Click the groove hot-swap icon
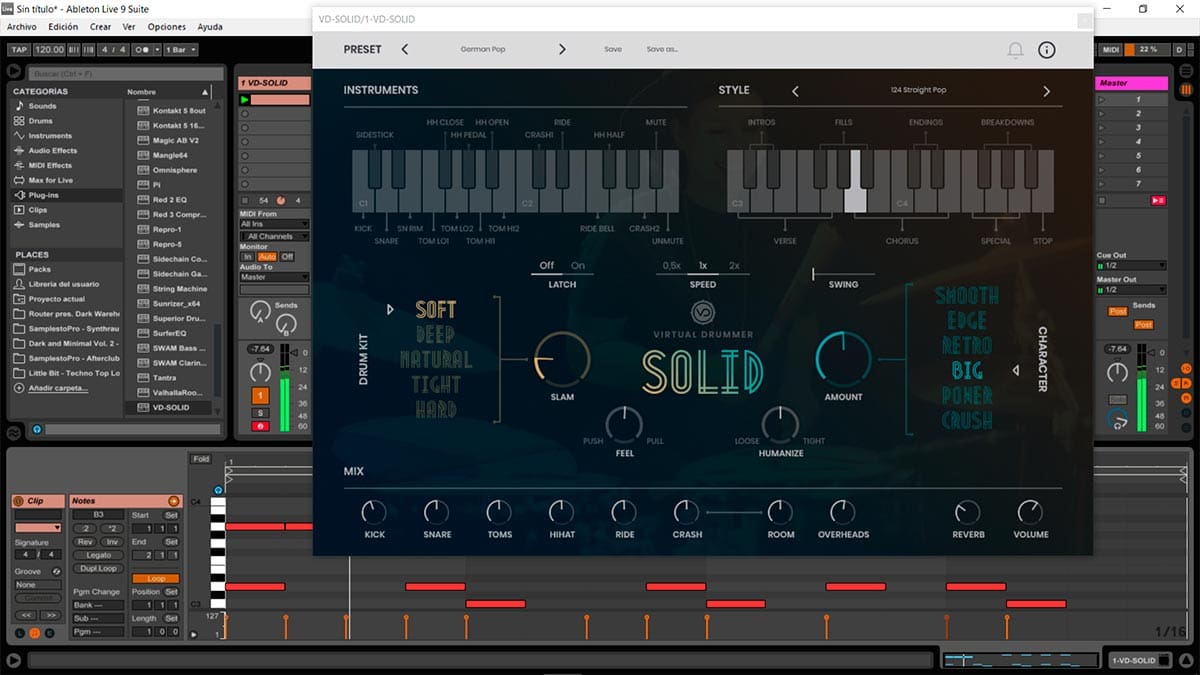The width and height of the screenshot is (1200, 675). coord(56,571)
